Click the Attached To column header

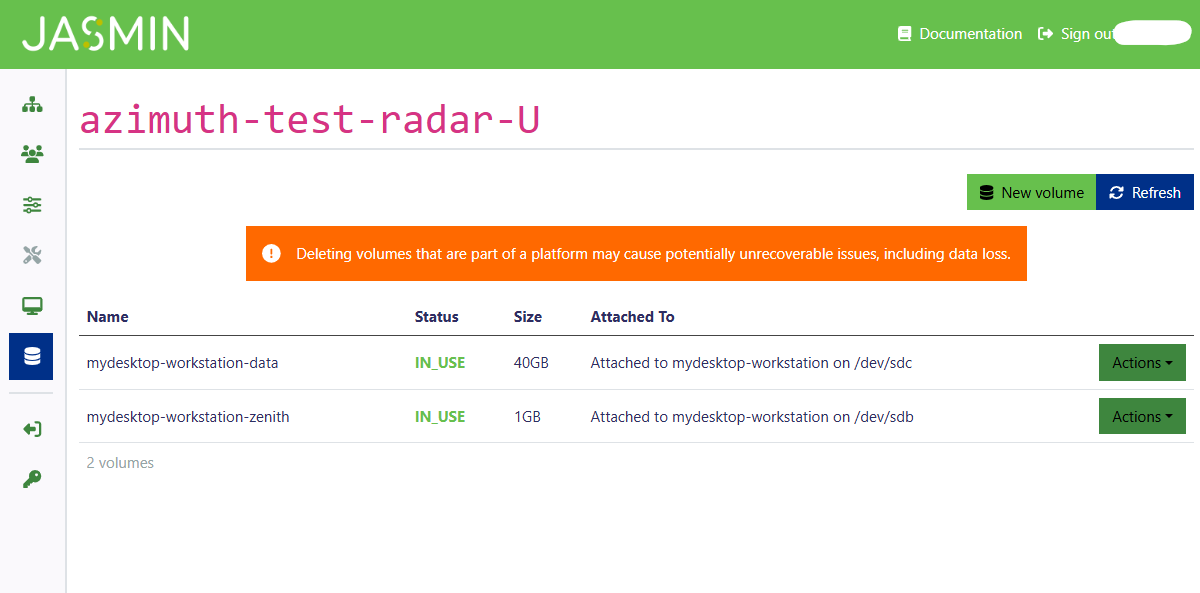point(632,317)
